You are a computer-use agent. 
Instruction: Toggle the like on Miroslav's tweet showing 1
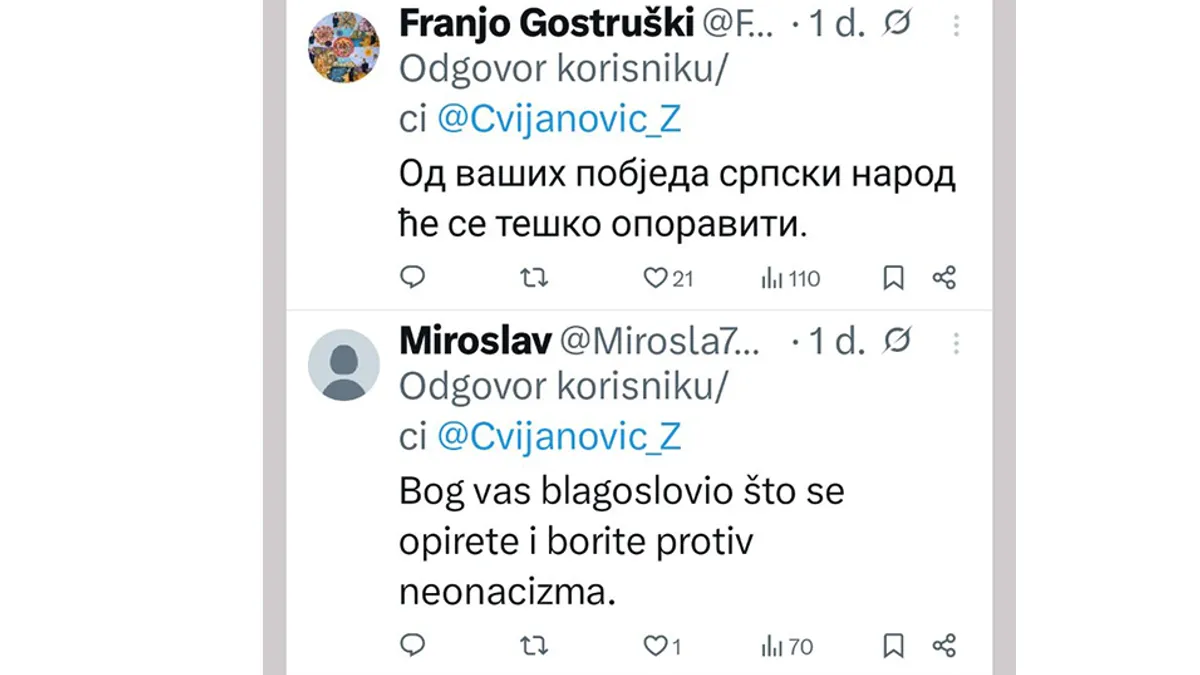pyautogui.click(x=658, y=646)
